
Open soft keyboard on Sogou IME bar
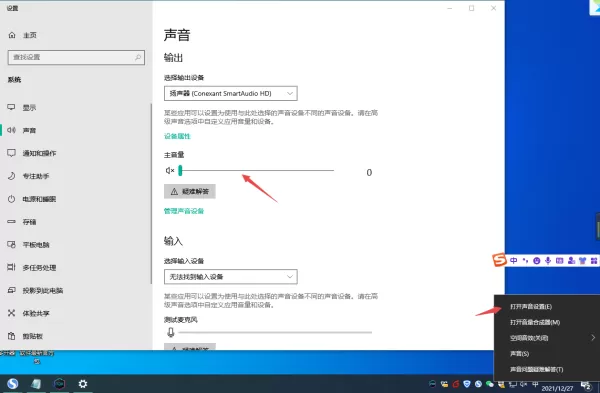[559, 261]
